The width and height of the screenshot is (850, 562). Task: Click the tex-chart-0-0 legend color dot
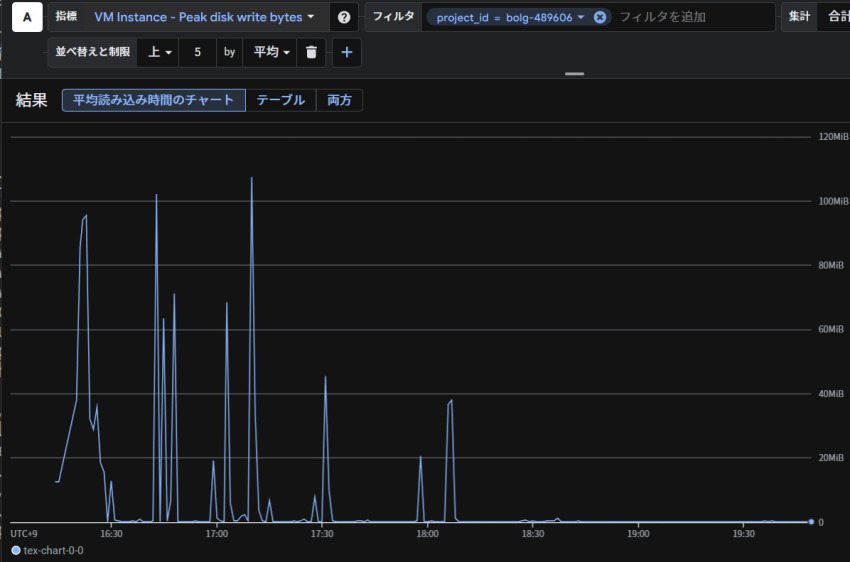click(15, 550)
